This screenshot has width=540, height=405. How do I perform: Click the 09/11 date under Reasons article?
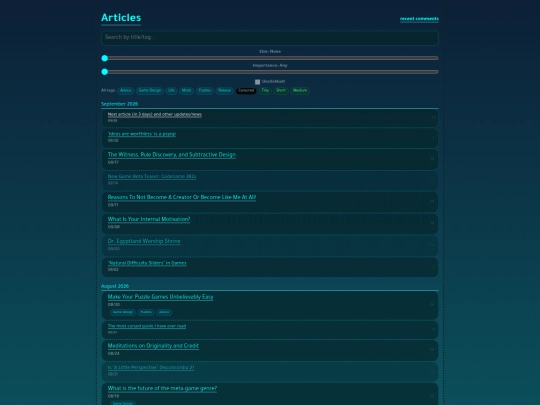(x=113, y=205)
